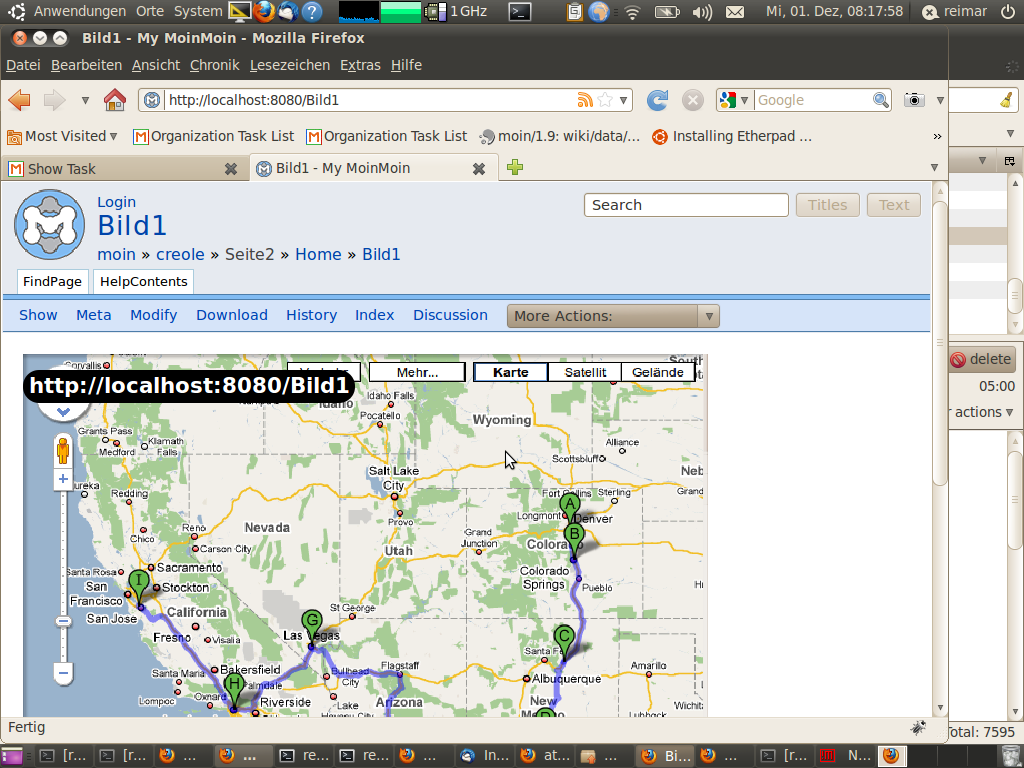Click the map zoom out minus button

click(x=63, y=673)
